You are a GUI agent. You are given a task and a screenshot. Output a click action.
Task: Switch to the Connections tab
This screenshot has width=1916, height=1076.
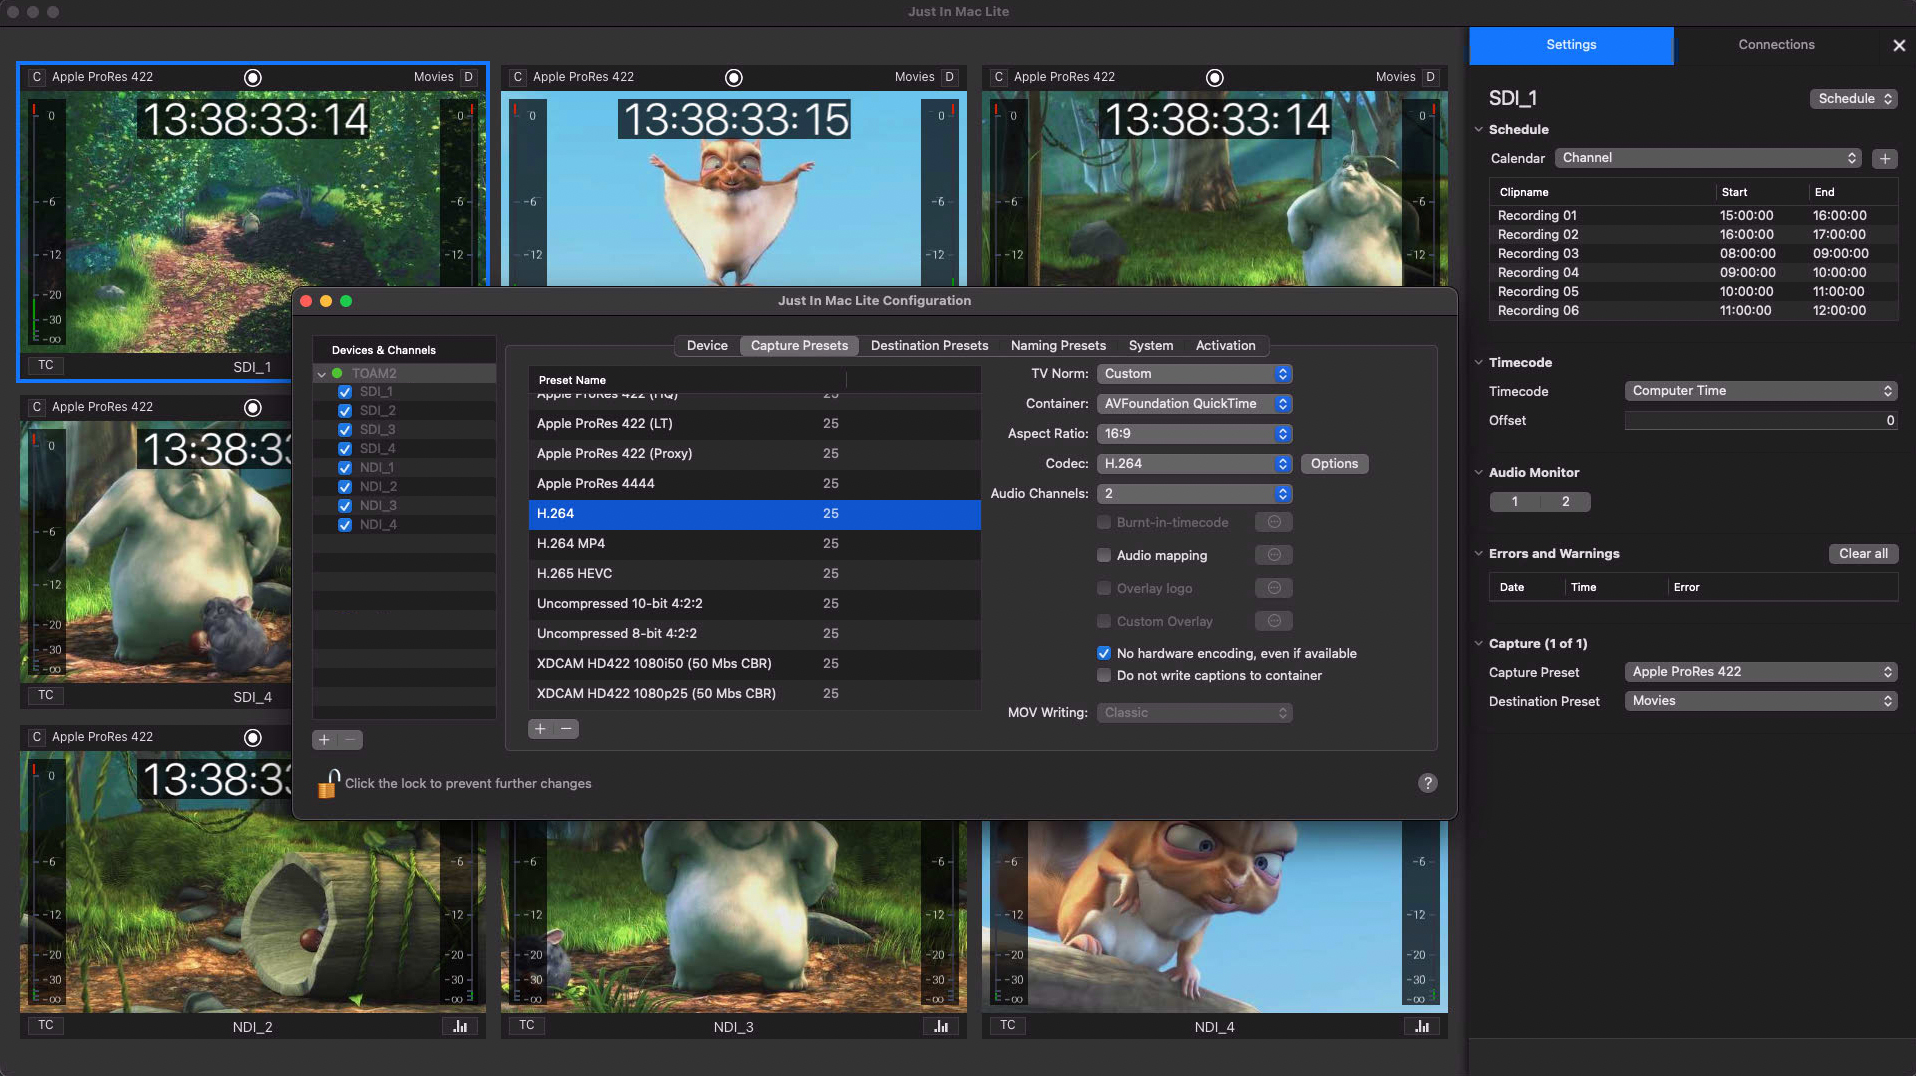[1776, 45]
